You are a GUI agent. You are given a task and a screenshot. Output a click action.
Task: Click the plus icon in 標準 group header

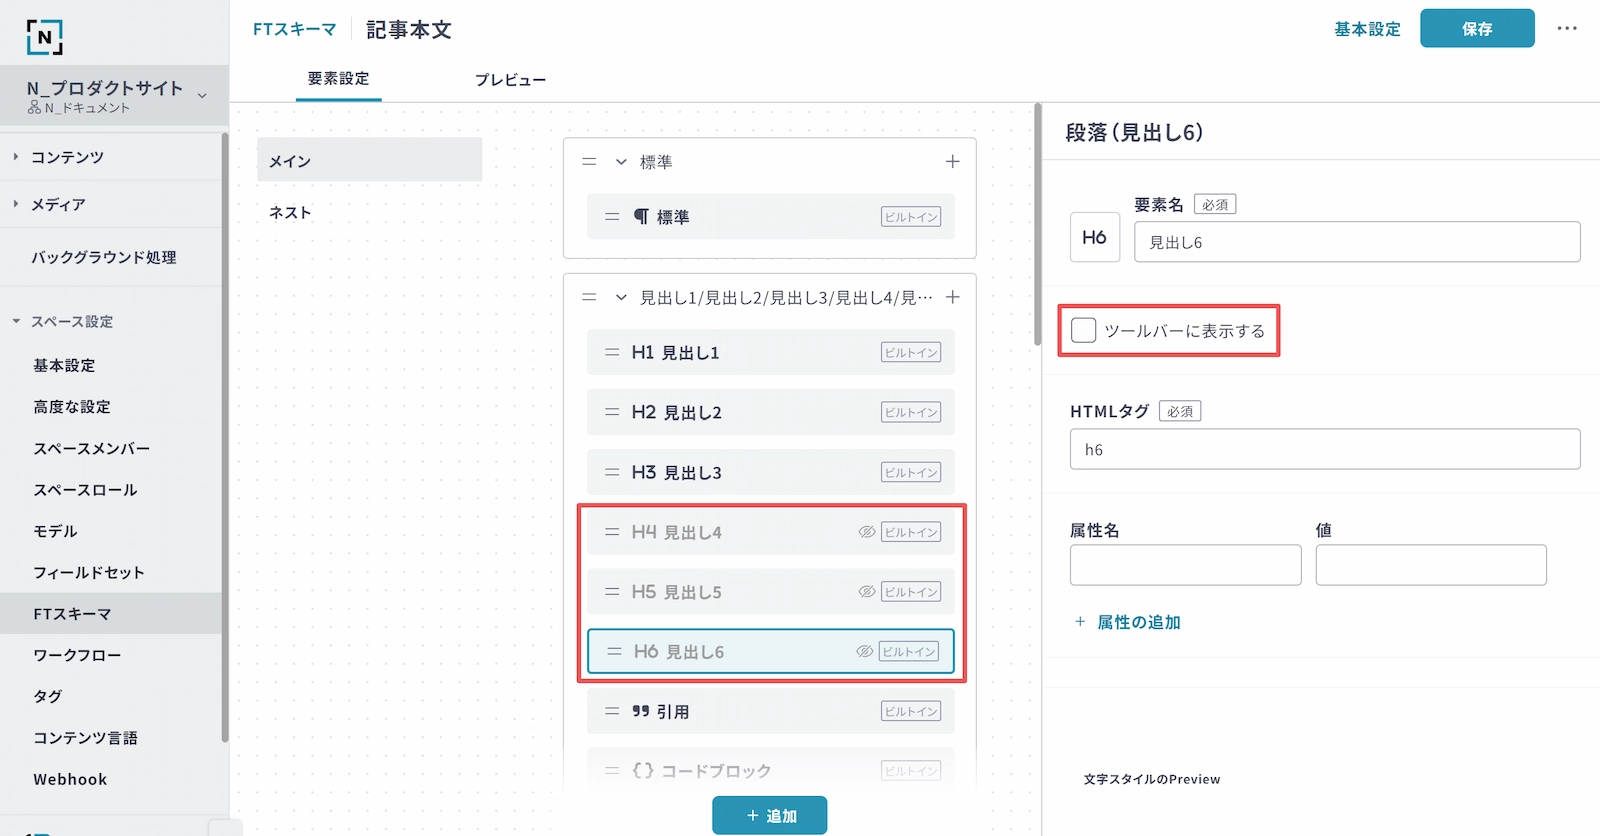point(952,162)
